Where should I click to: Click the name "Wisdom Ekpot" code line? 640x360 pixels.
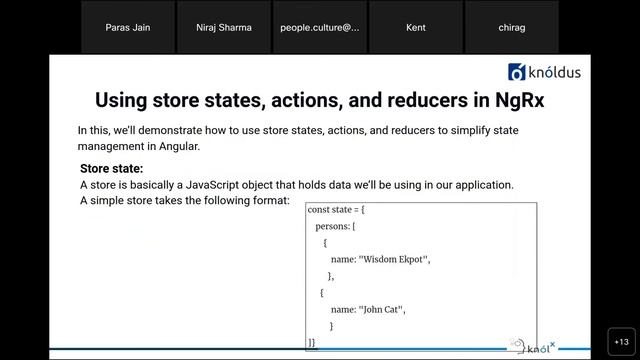pos(380,260)
